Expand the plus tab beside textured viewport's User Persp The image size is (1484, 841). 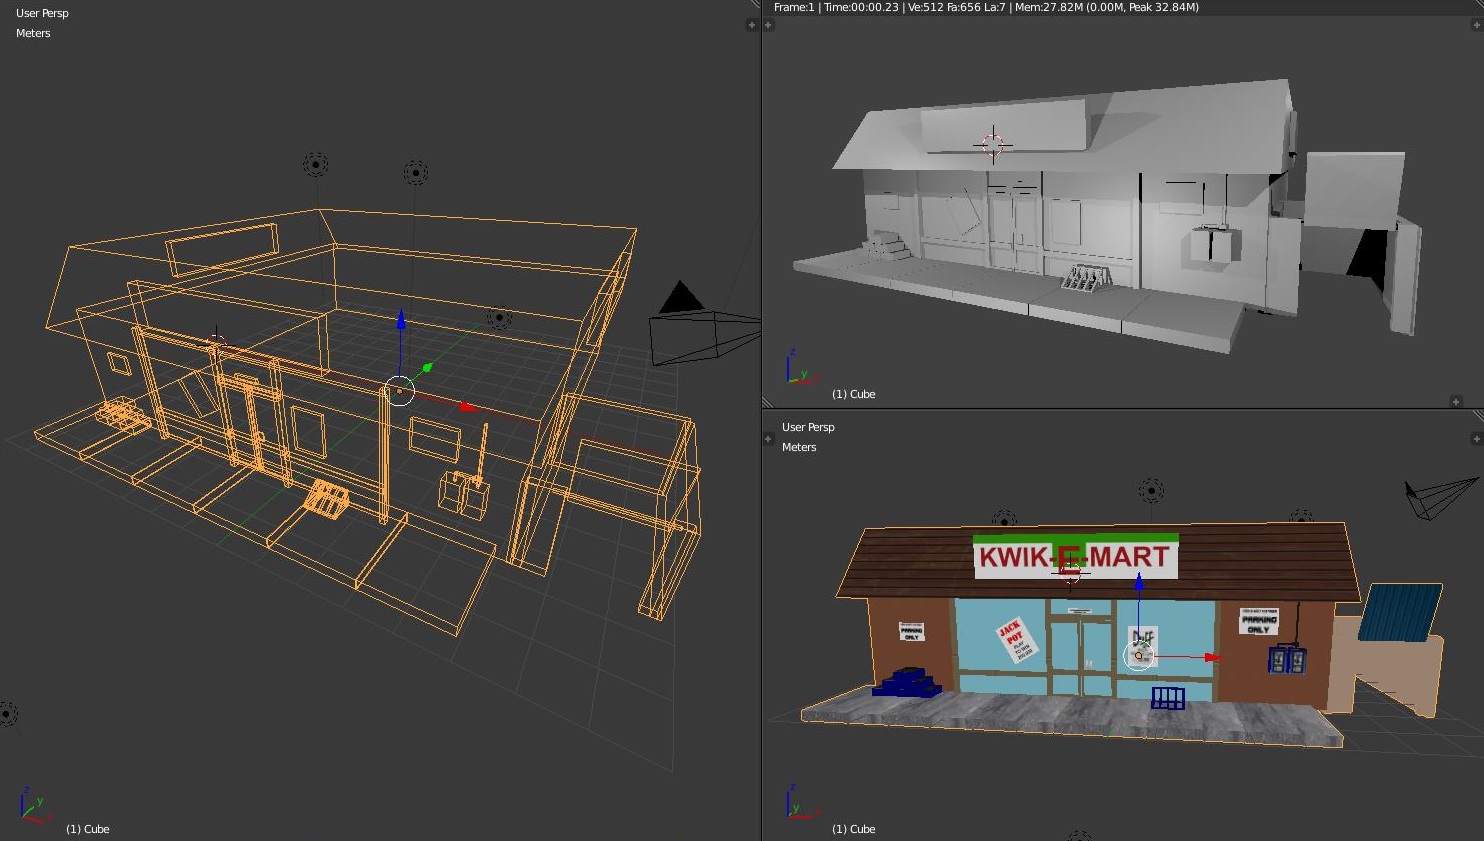(769, 439)
